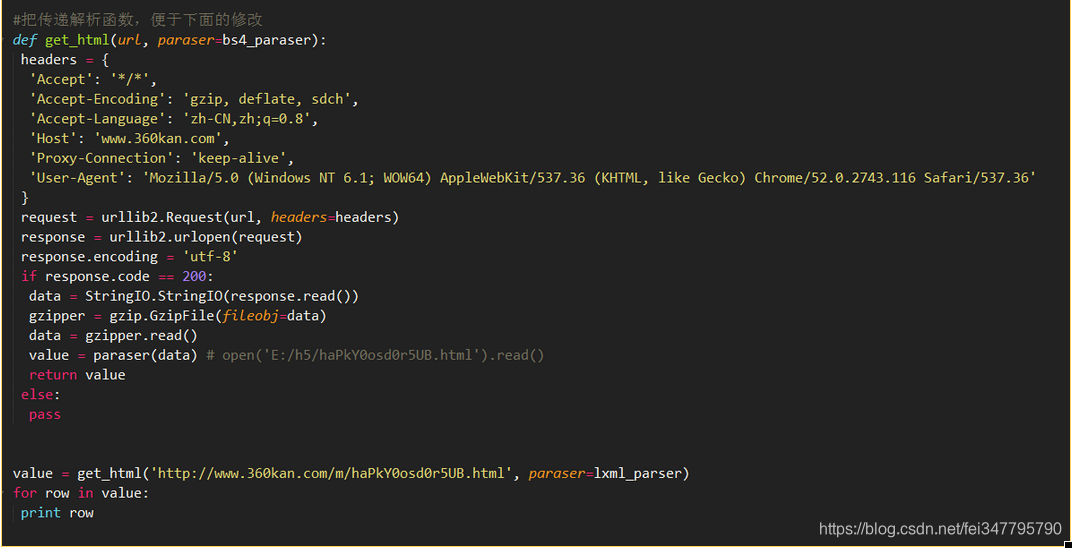Click the gzip.GzipFile call
The height and width of the screenshot is (548, 1072).
[218, 316]
